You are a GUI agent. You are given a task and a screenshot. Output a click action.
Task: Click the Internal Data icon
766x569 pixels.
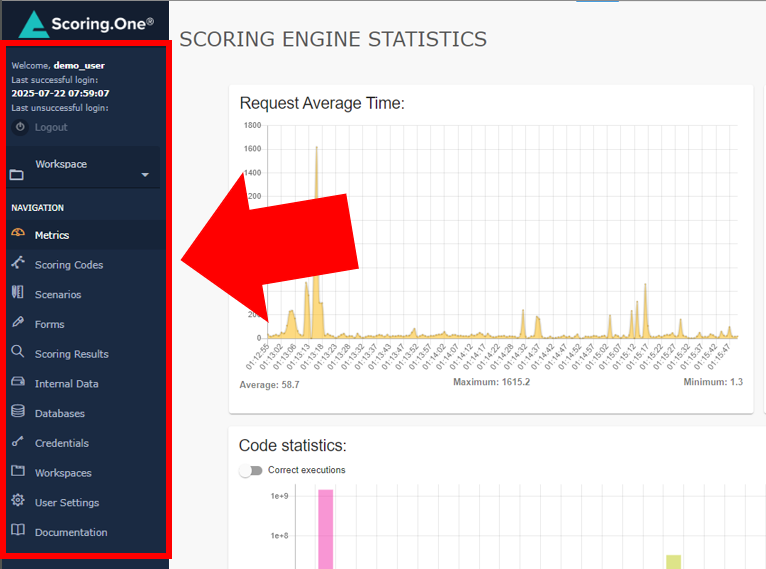click(x=17, y=382)
